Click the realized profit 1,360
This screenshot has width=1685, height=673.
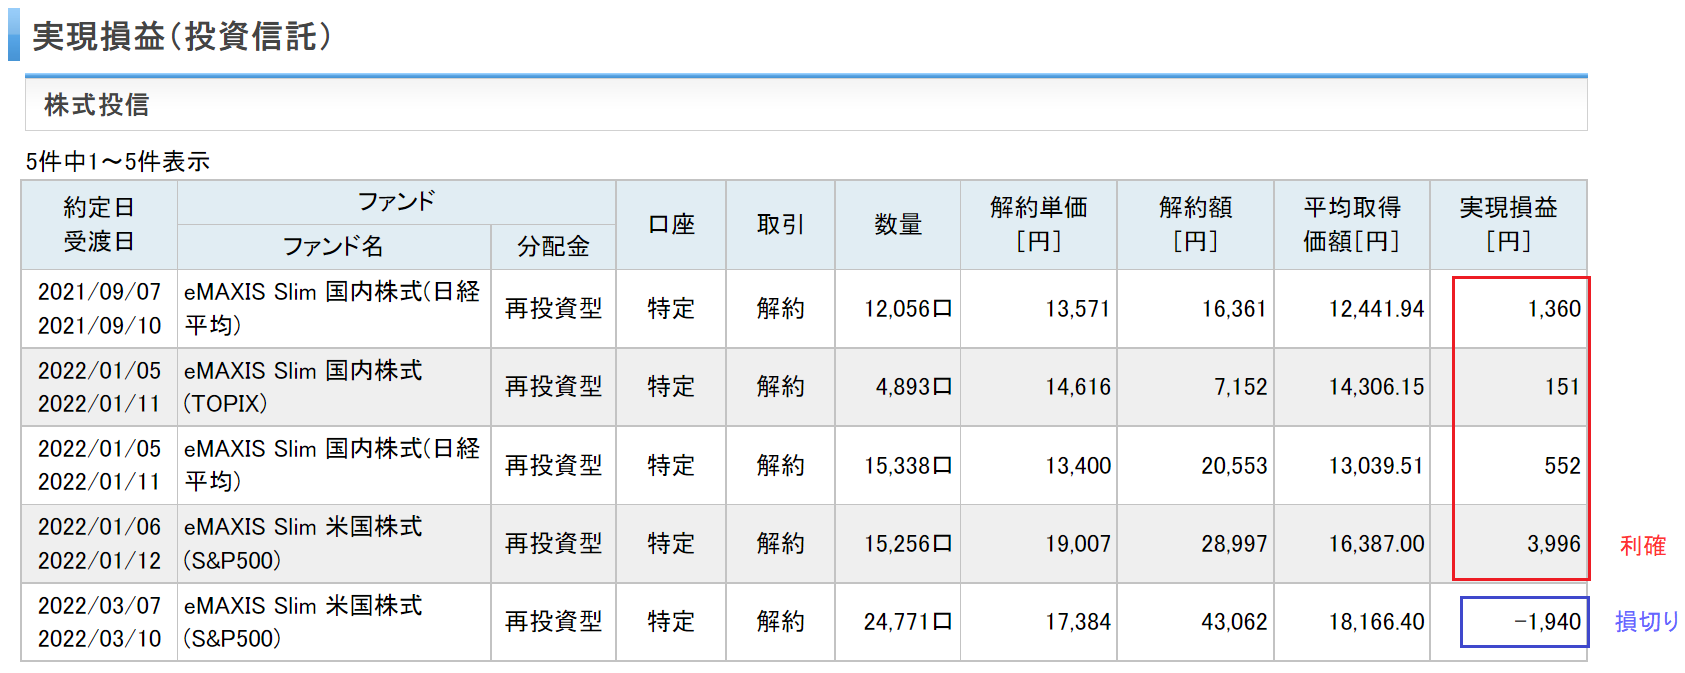(x=1554, y=309)
